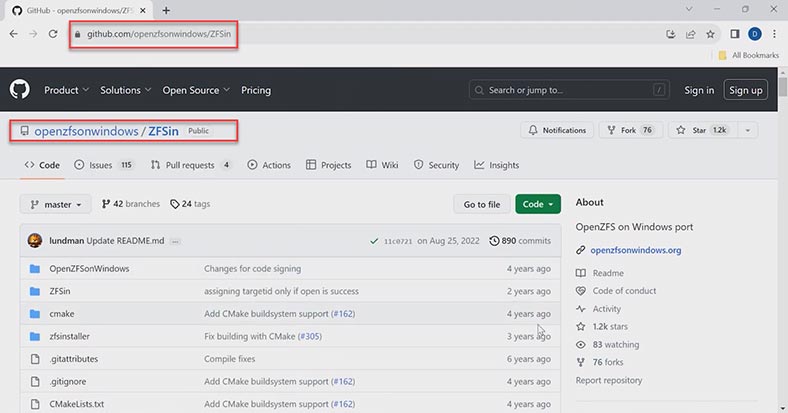
Task: Open the Actions tab
Action: (x=269, y=165)
